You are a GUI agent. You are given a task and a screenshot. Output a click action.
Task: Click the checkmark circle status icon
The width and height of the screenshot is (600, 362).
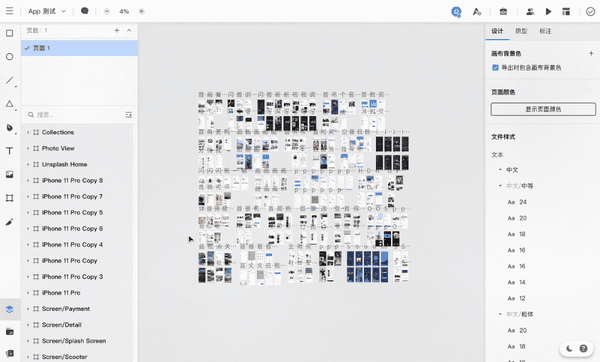tap(590, 11)
